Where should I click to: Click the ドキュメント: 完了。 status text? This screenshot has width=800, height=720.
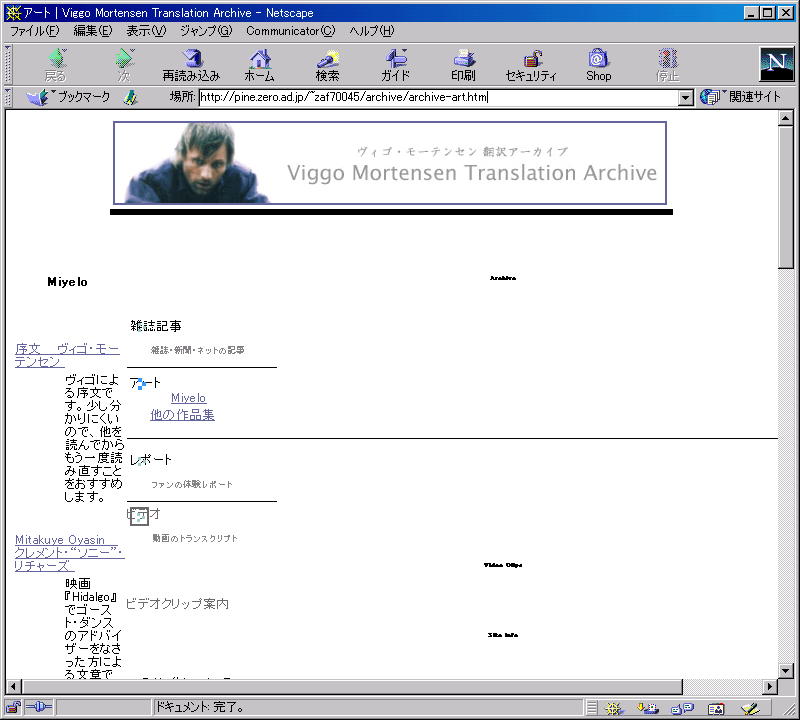click(x=199, y=707)
